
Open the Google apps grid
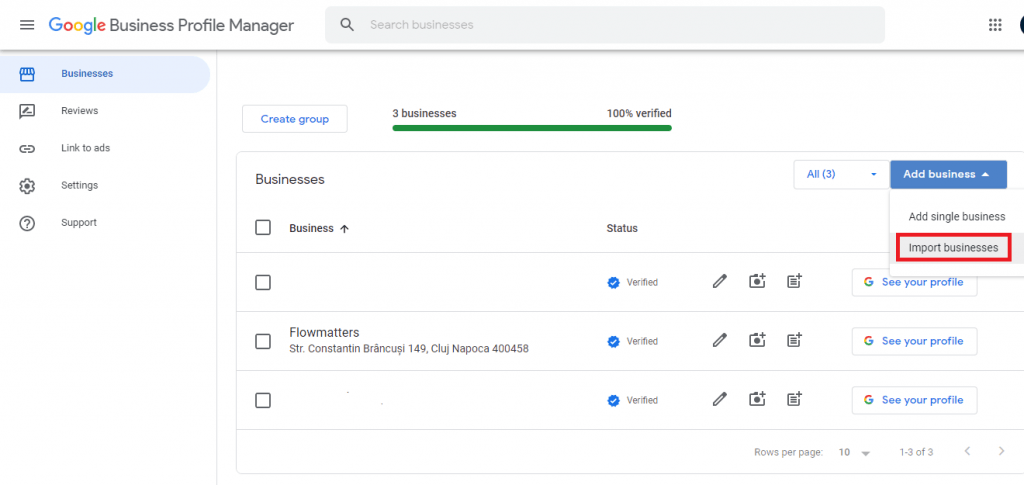coord(995,25)
